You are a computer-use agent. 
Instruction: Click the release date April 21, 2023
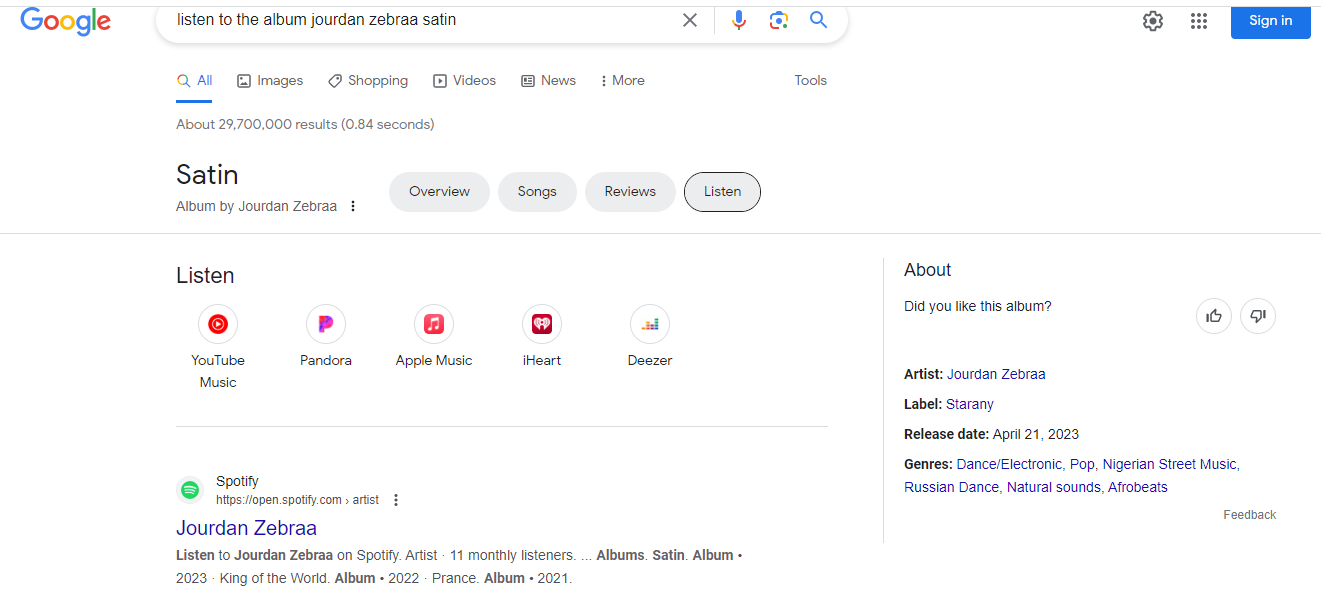point(1036,434)
